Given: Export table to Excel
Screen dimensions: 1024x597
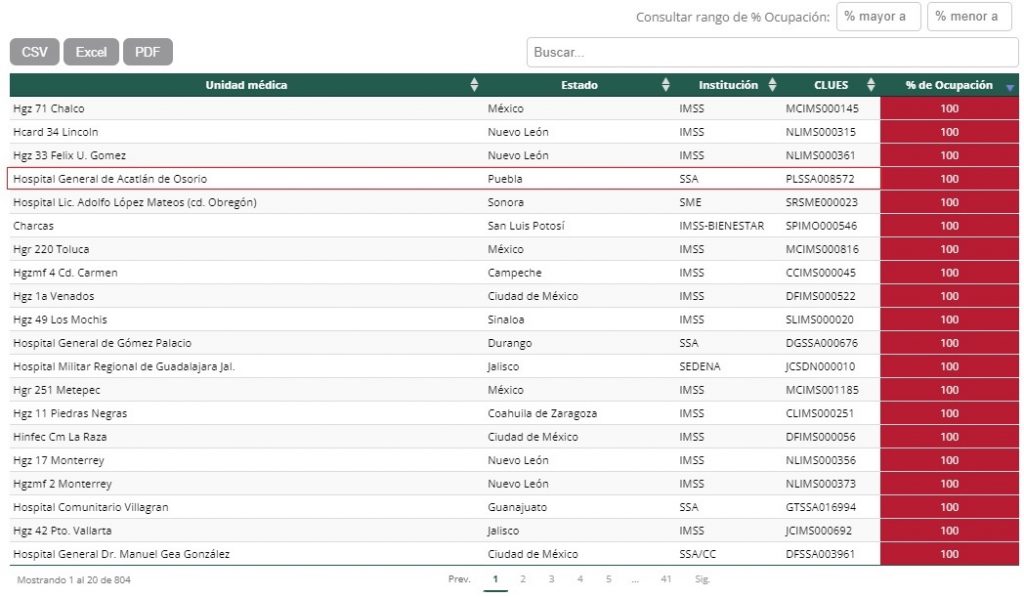Looking at the screenshot, I should 91,52.
